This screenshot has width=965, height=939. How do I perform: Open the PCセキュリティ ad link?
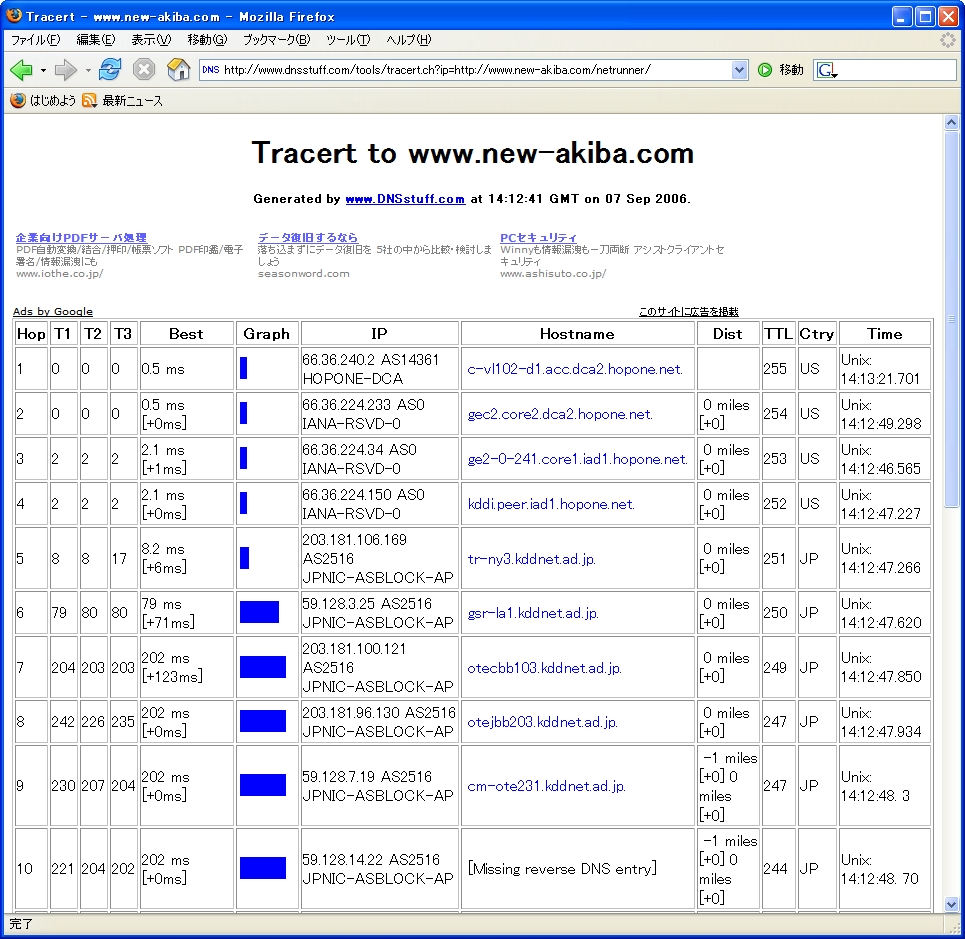click(x=539, y=238)
